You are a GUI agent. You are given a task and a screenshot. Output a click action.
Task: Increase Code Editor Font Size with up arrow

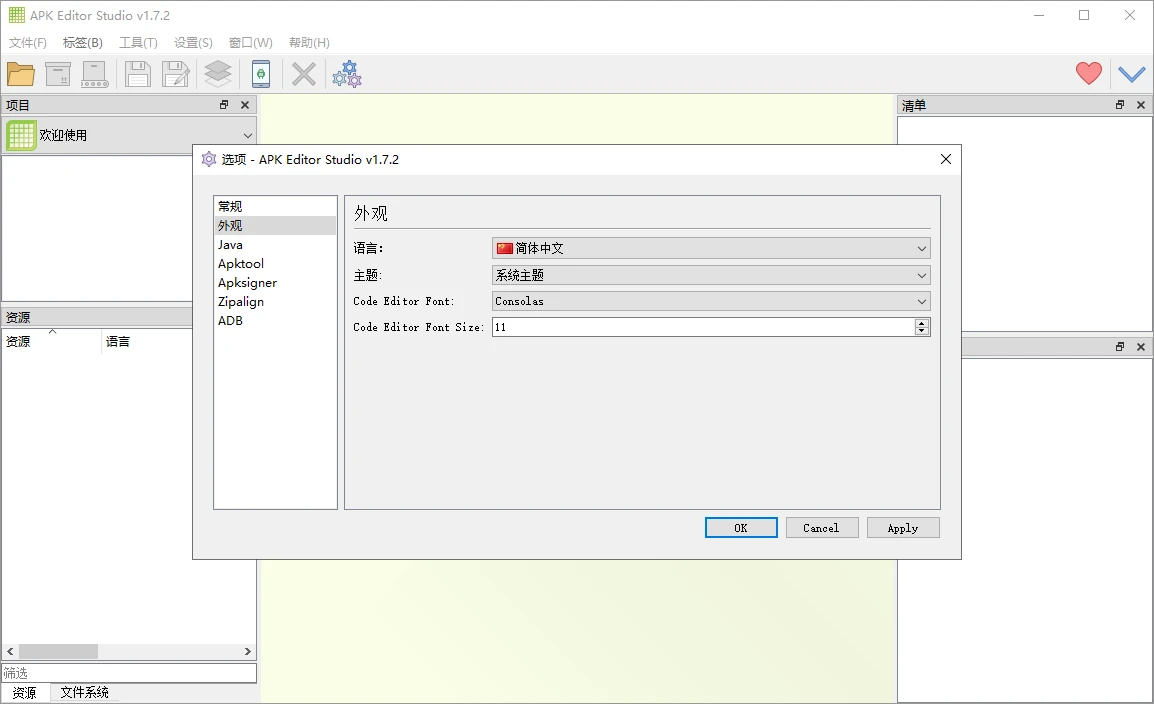(x=922, y=323)
